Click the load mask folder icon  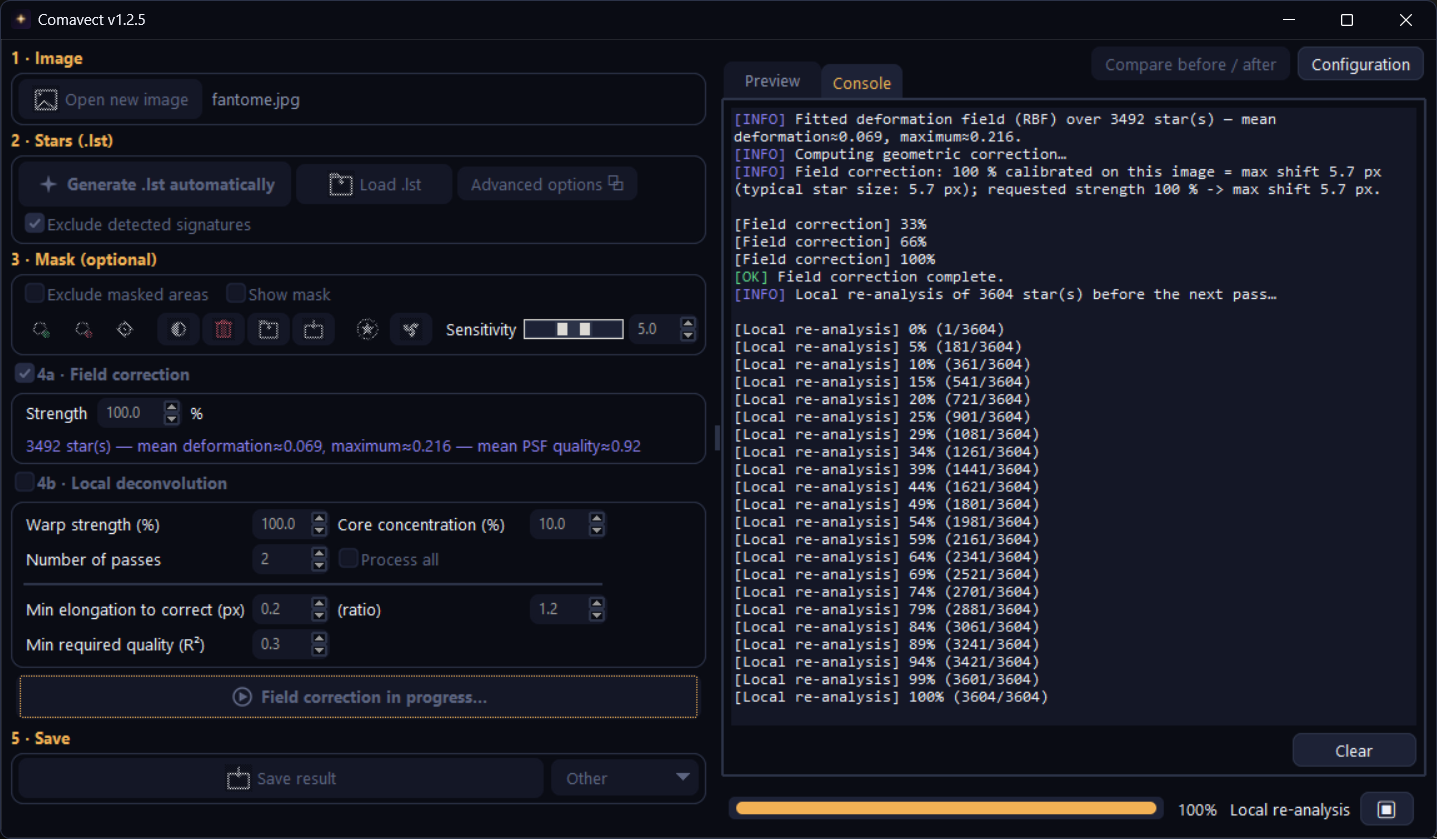268,329
